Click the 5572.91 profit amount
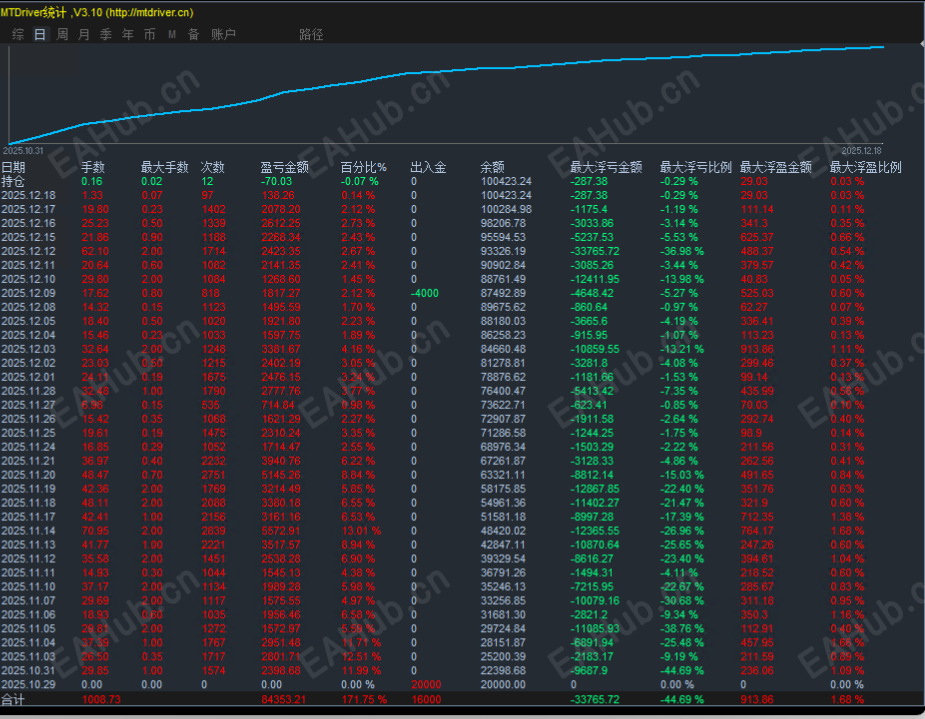 pyautogui.click(x=281, y=531)
